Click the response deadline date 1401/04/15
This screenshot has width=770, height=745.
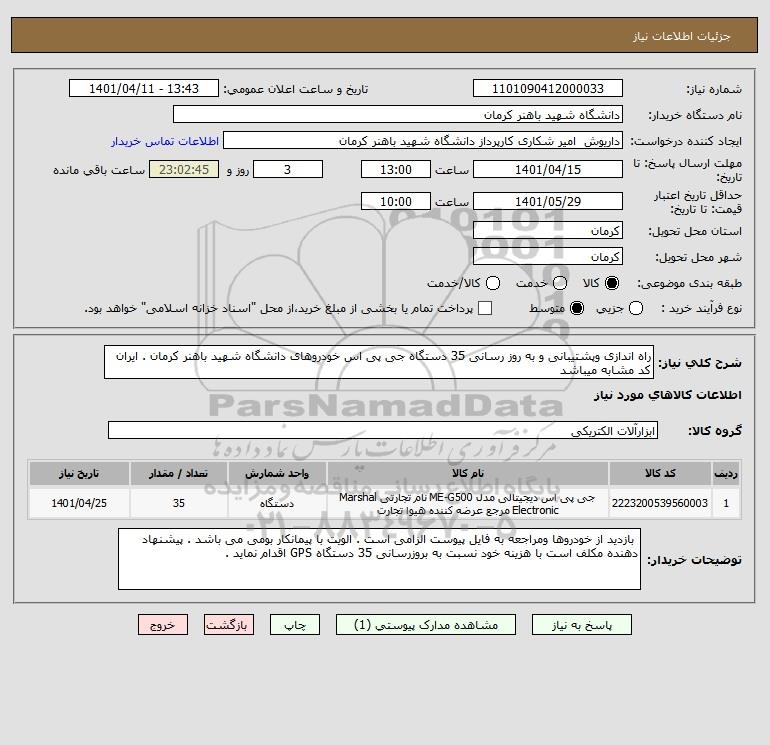click(548, 169)
